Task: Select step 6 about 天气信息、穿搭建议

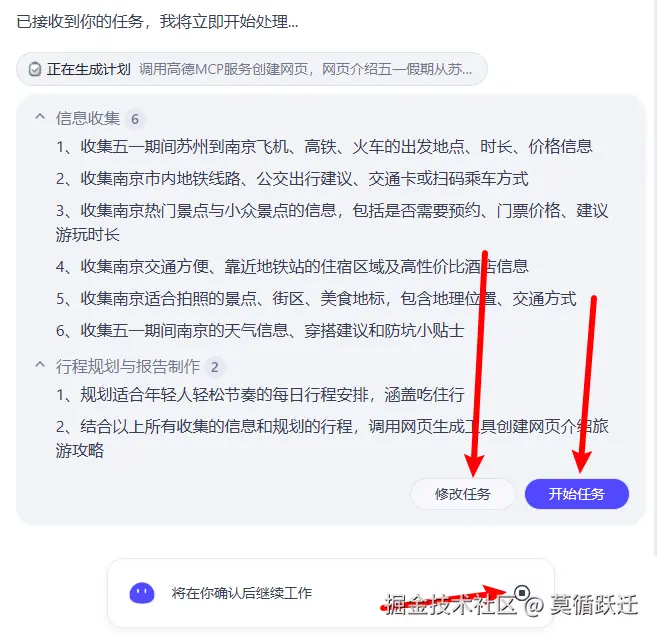Action: tap(260, 331)
